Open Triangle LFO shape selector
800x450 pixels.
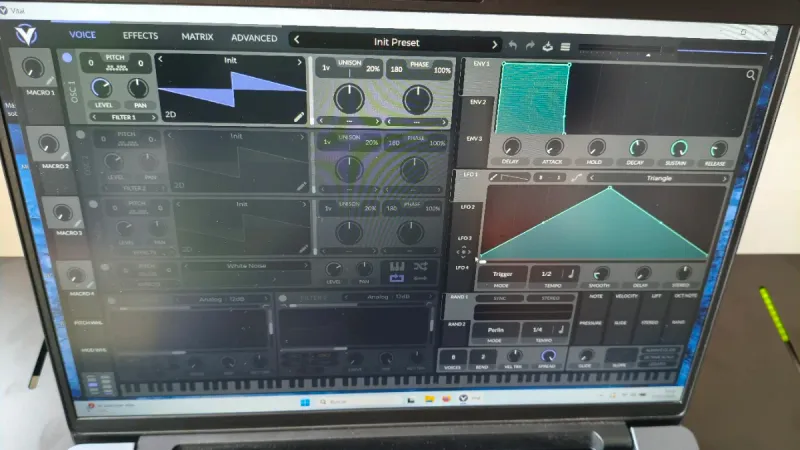click(x=659, y=178)
